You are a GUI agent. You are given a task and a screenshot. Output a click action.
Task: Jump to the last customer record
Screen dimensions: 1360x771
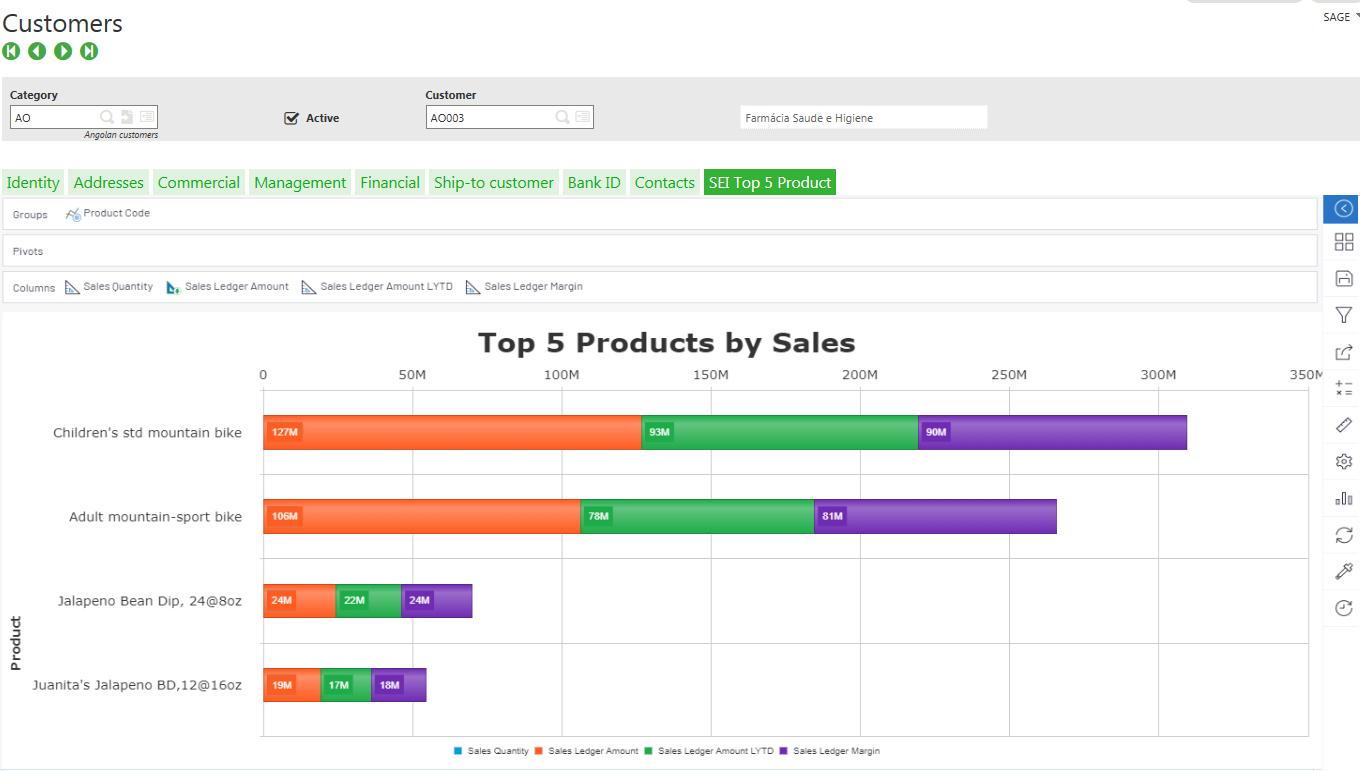(89, 51)
